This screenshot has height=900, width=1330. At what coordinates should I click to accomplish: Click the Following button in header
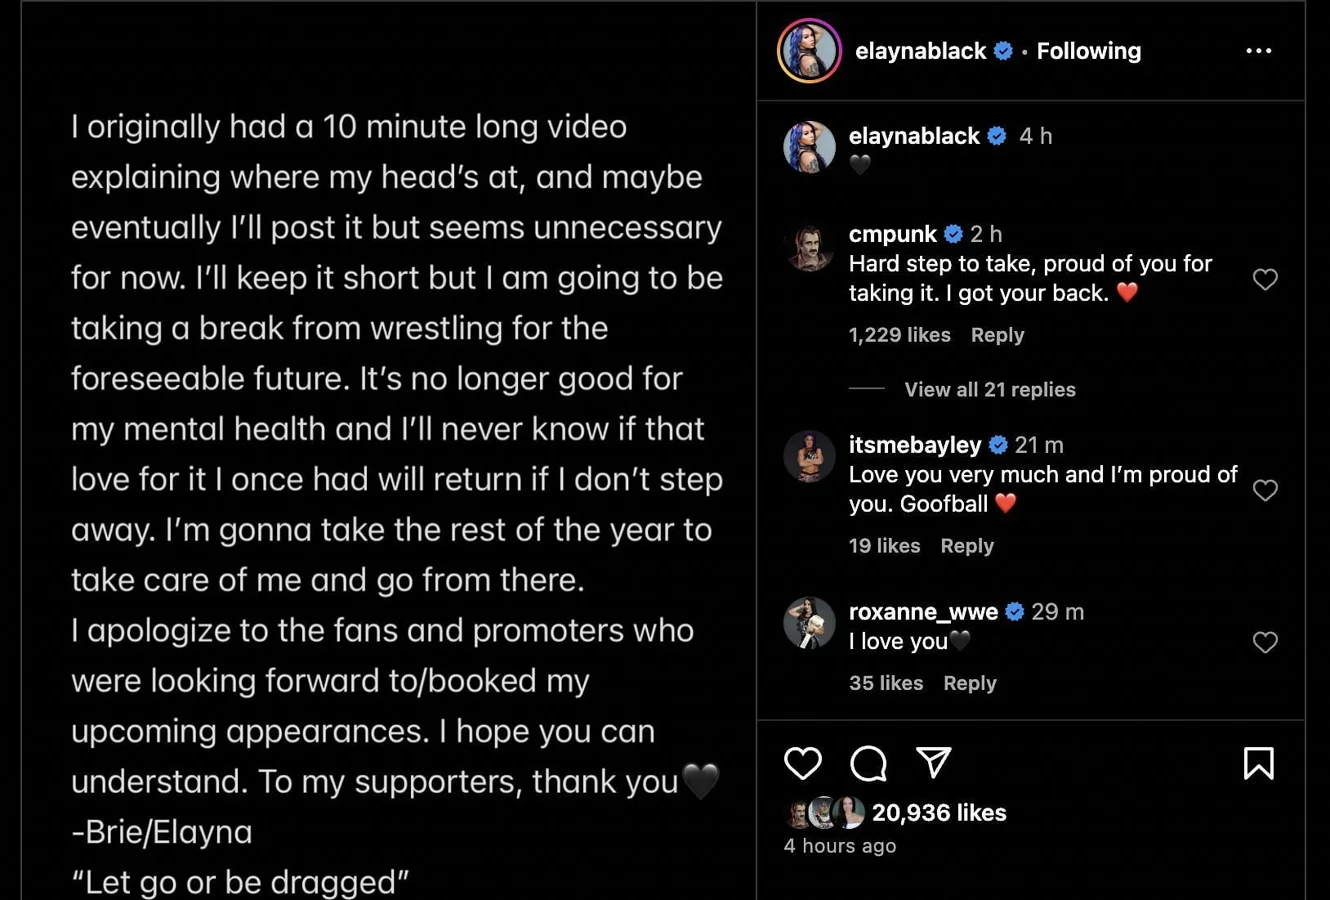tap(1088, 51)
